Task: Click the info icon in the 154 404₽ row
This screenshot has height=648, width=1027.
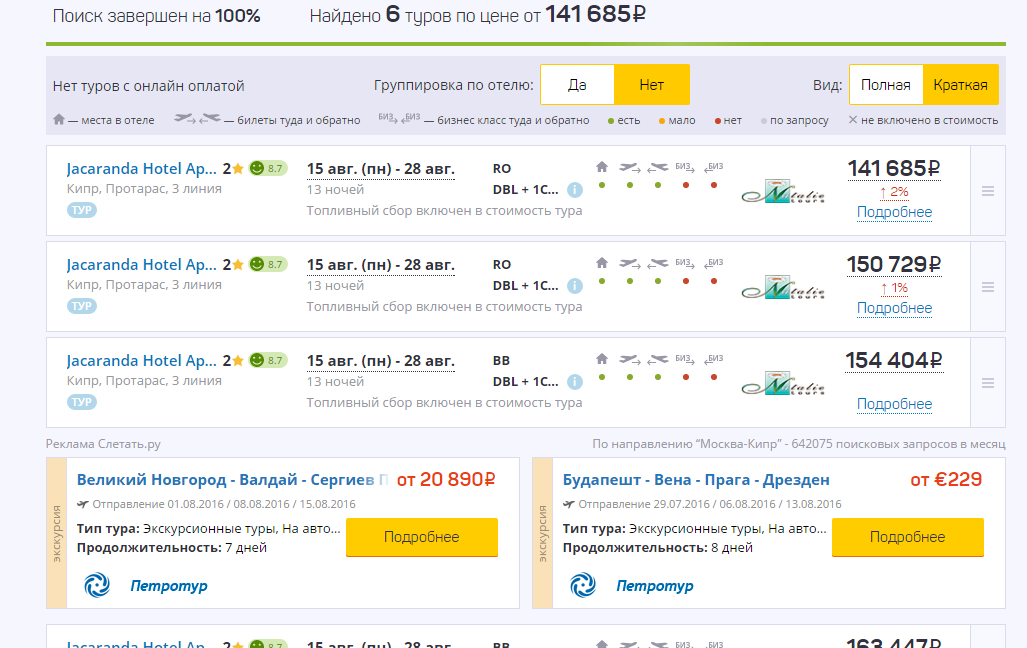Action: [x=575, y=382]
